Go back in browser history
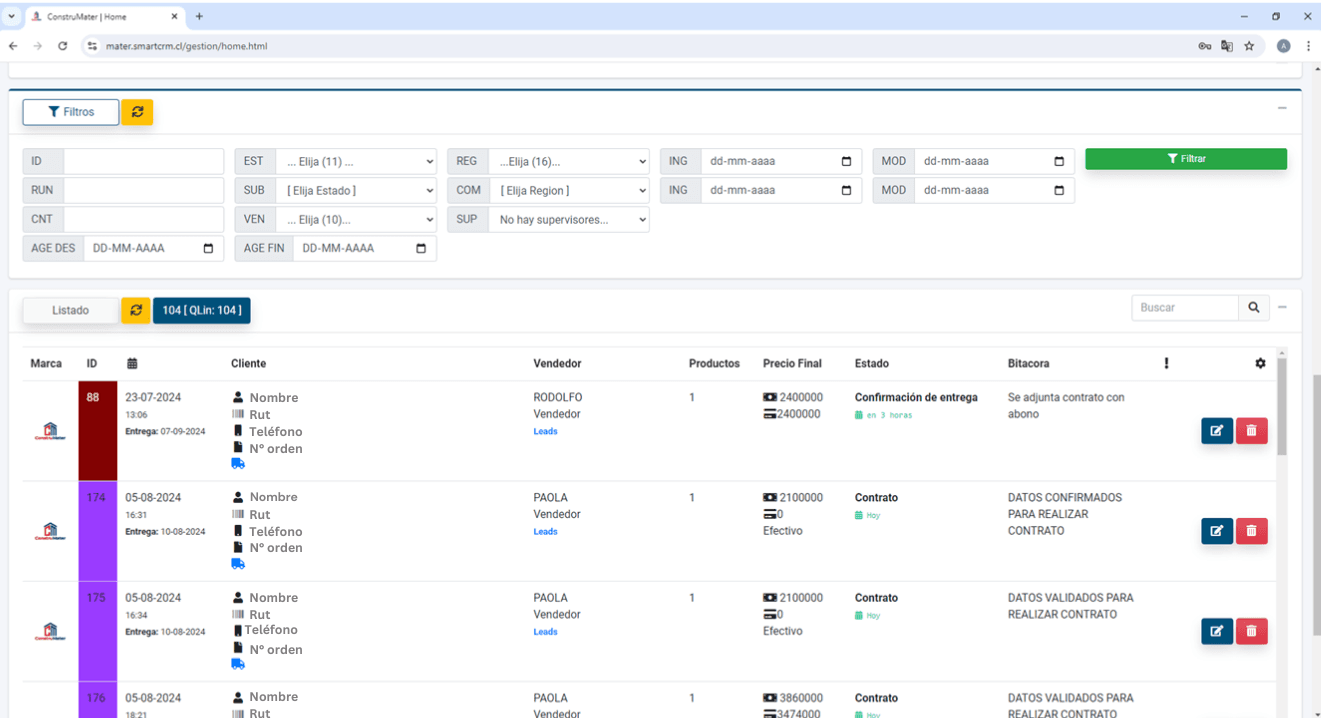Image resolution: width=1321 pixels, height=718 pixels. tap(13, 46)
